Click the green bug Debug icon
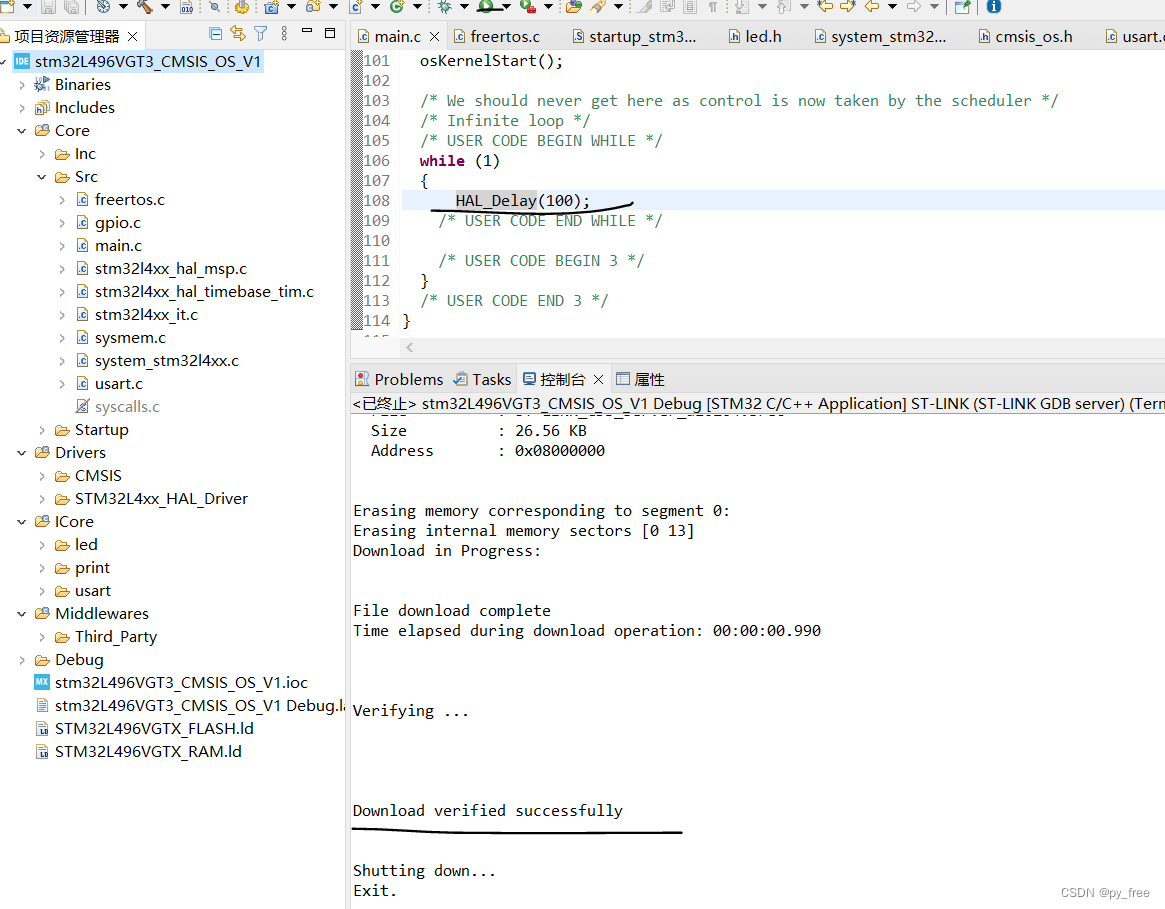 click(445, 7)
